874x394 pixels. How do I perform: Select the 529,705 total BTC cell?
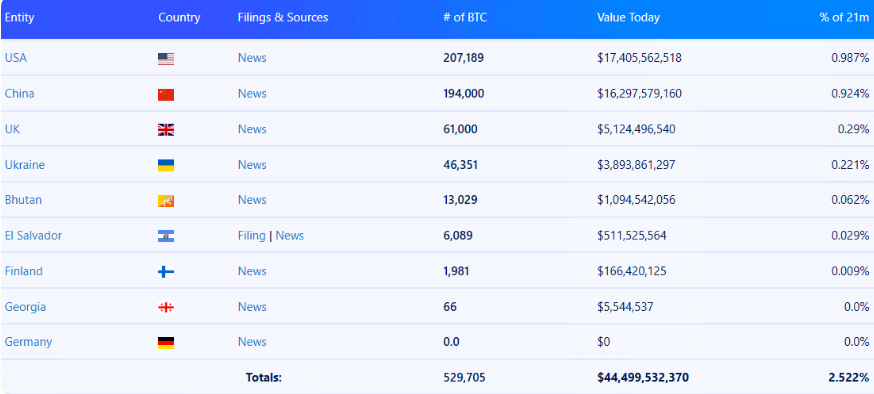[x=464, y=377]
